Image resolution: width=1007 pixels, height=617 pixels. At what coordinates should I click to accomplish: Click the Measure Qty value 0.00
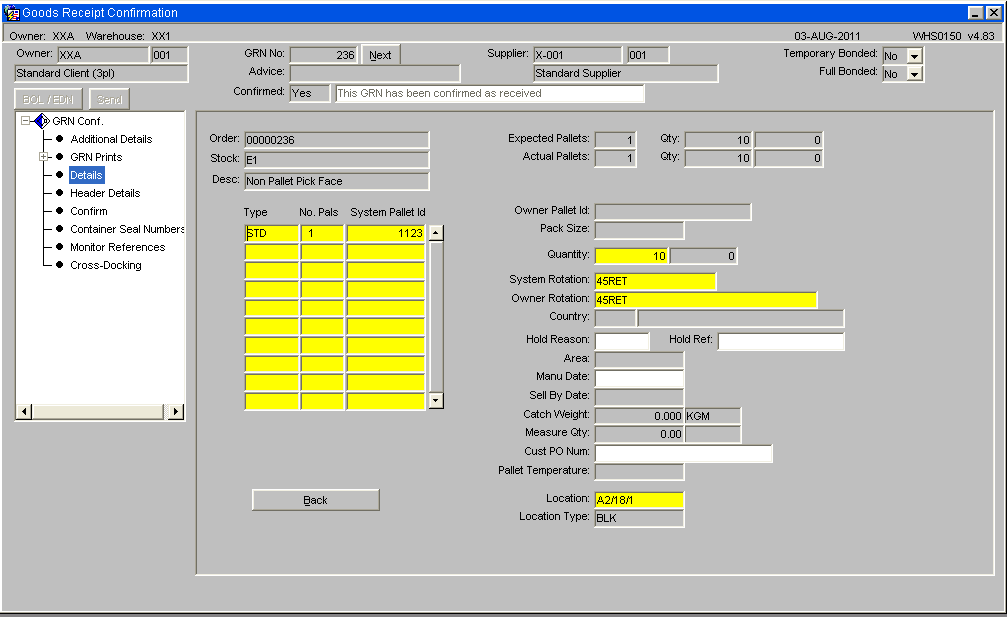(639, 435)
